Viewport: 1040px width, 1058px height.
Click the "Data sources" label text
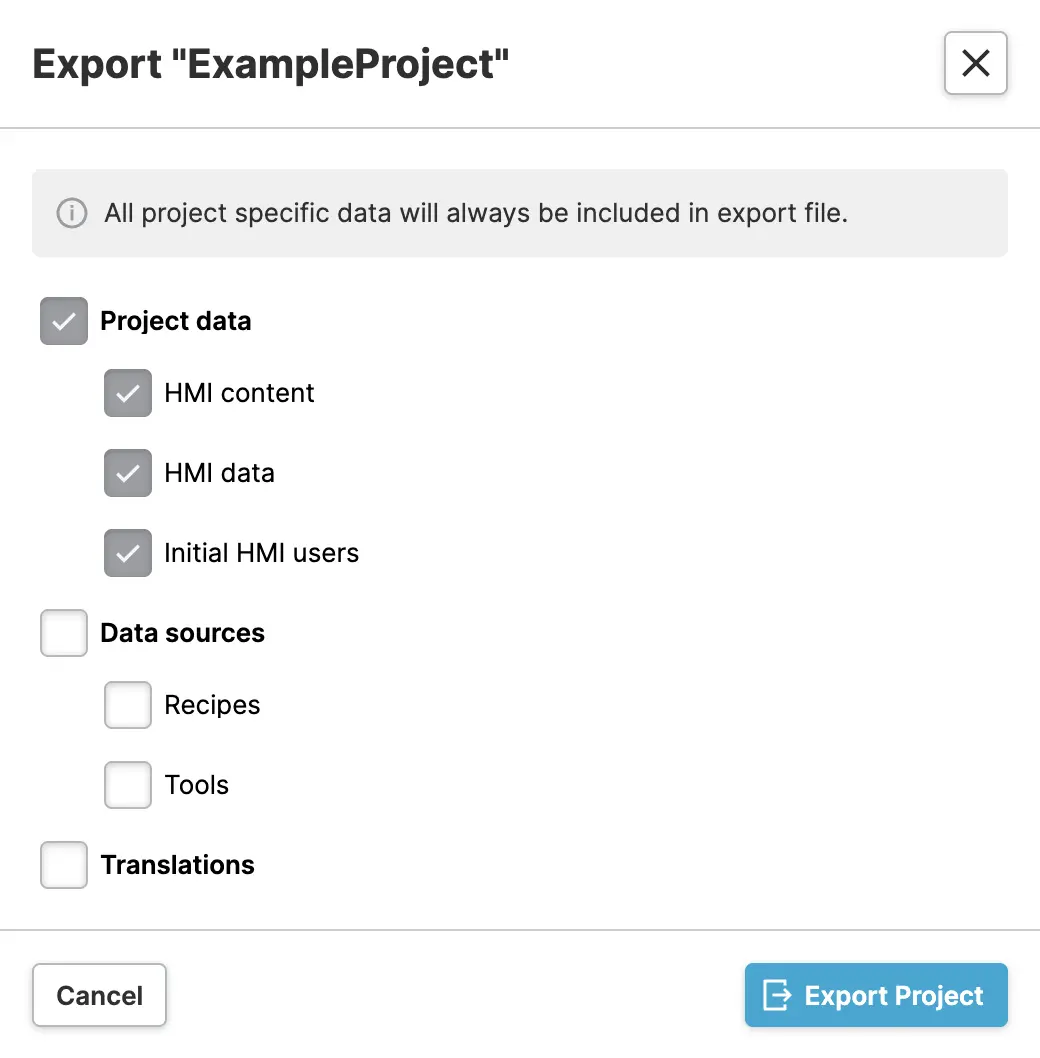click(x=183, y=634)
